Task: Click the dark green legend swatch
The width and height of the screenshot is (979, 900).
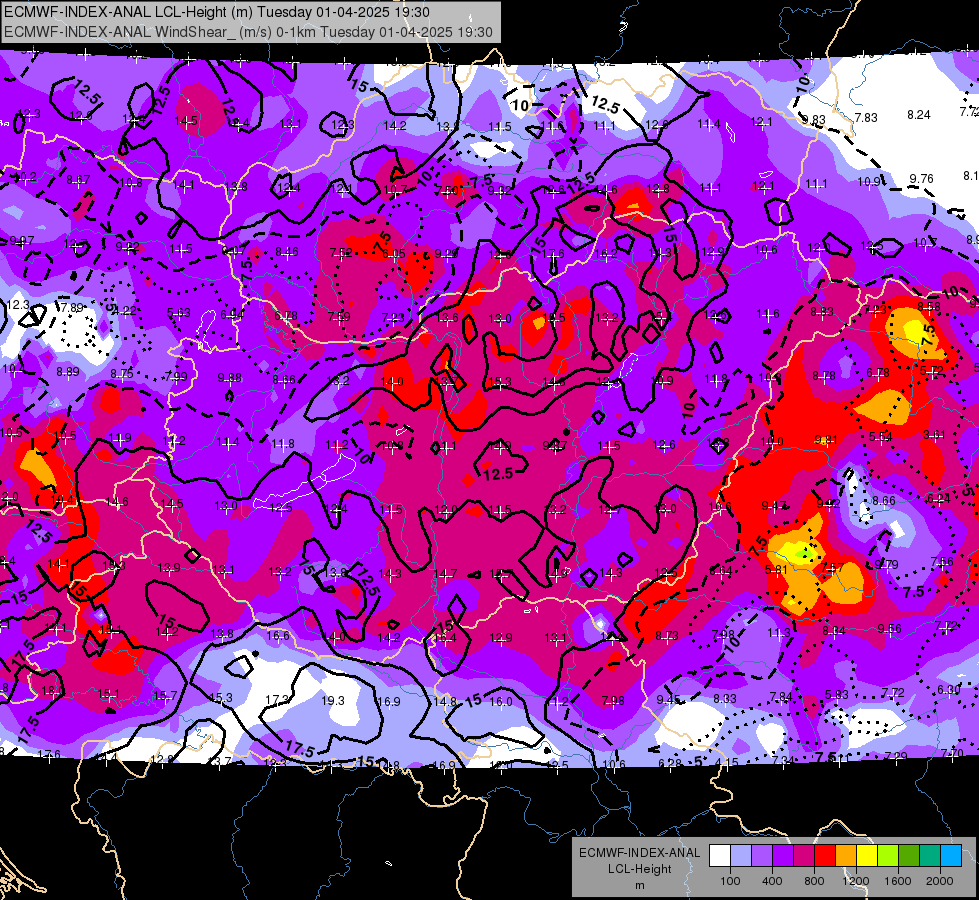Action: 909,856
